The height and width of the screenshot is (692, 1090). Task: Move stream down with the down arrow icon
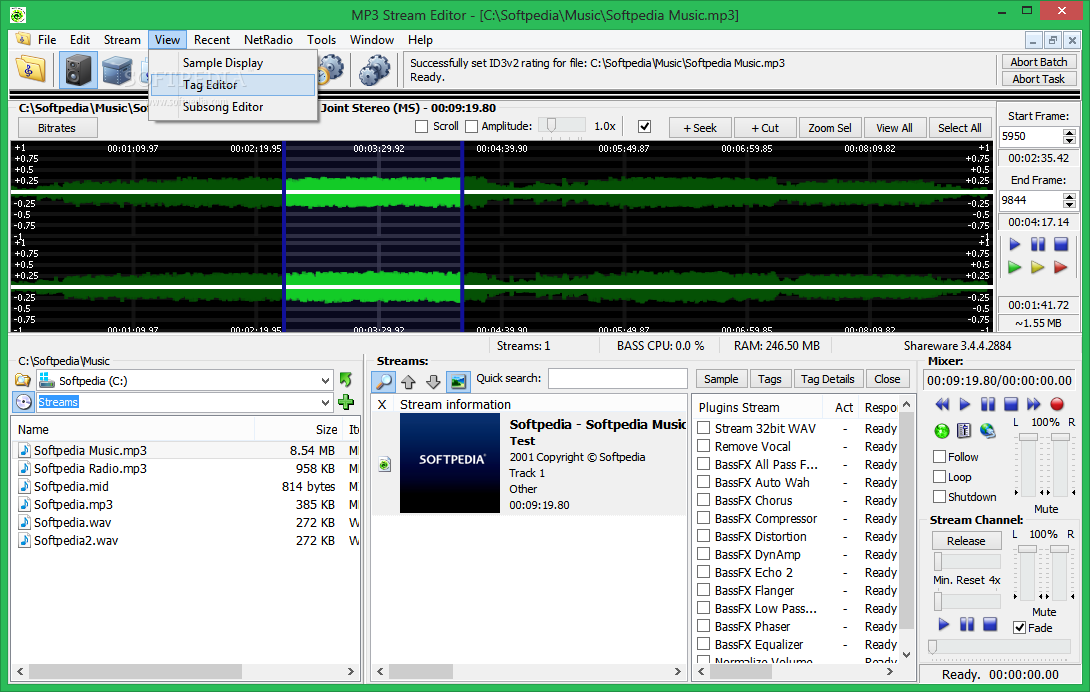(x=433, y=381)
